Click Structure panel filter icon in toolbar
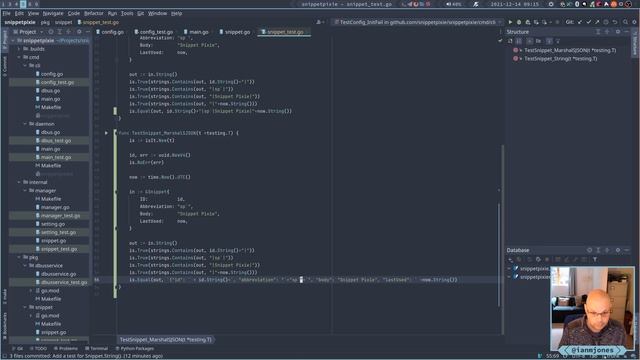The height and width of the screenshot is (360, 640). pos(558,41)
